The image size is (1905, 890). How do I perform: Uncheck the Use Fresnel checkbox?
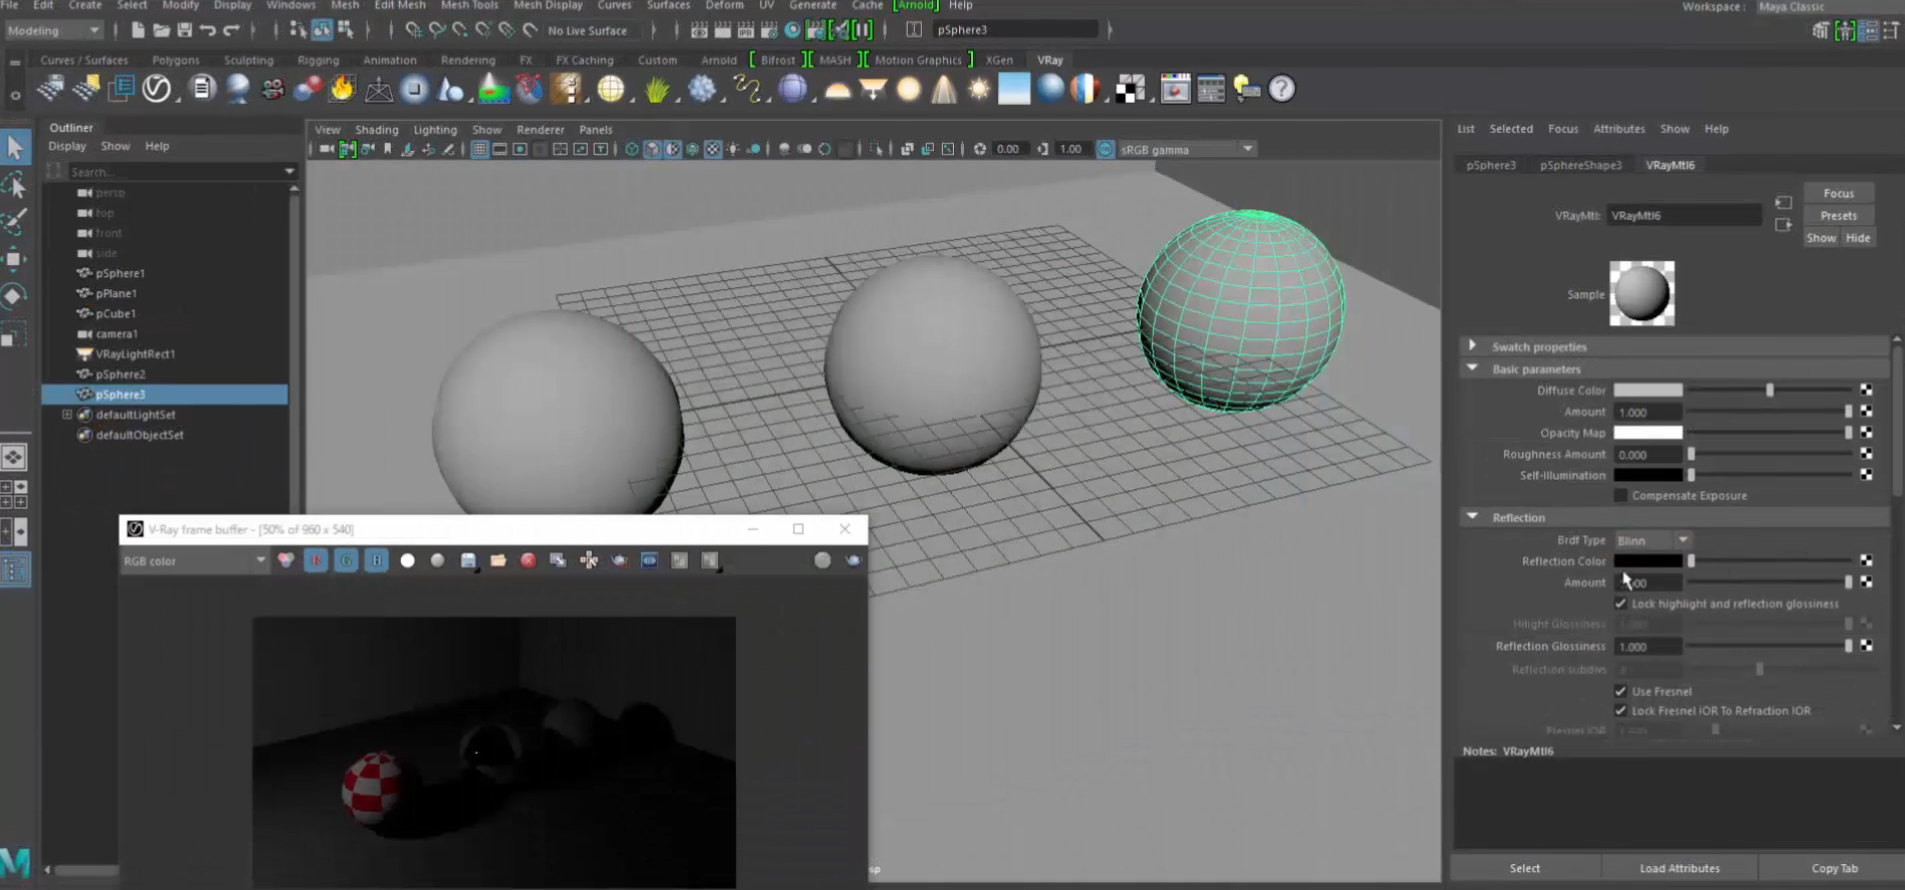click(1620, 691)
